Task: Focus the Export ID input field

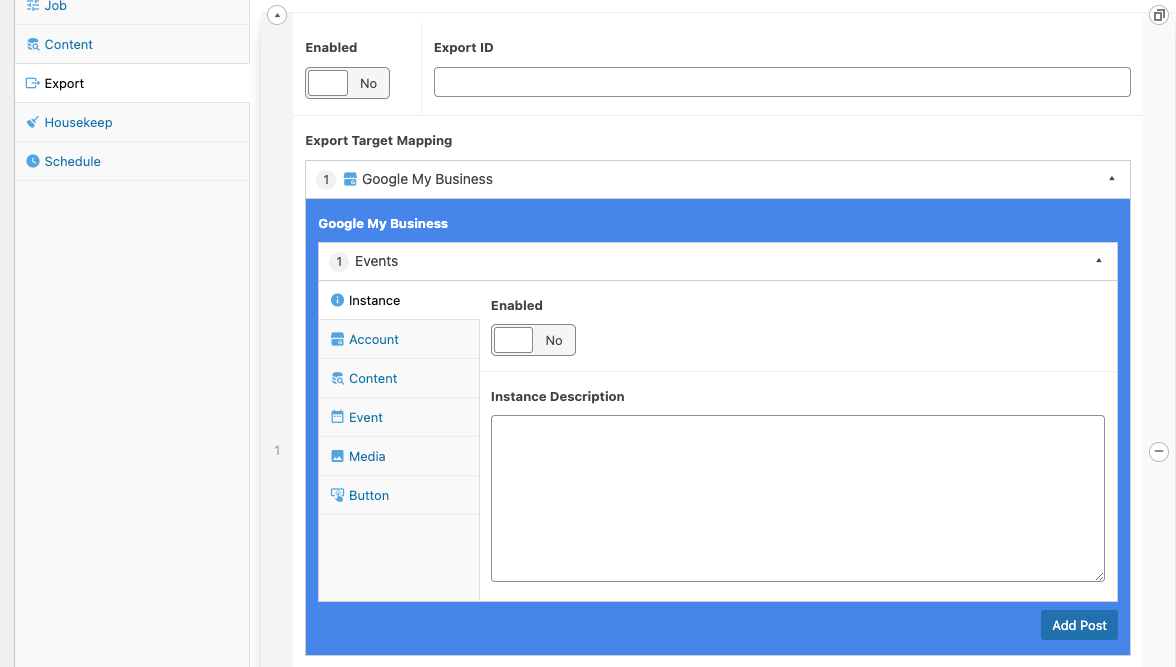Action: pos(782,82)
